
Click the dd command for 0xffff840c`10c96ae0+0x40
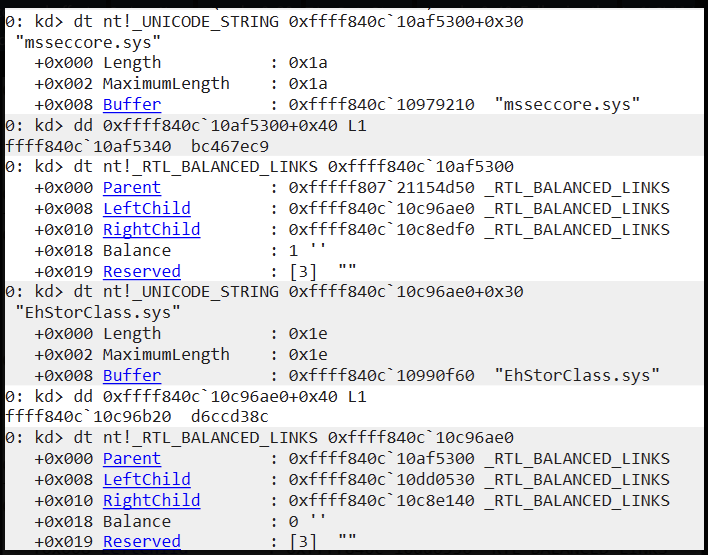click(x=233, y=396)
